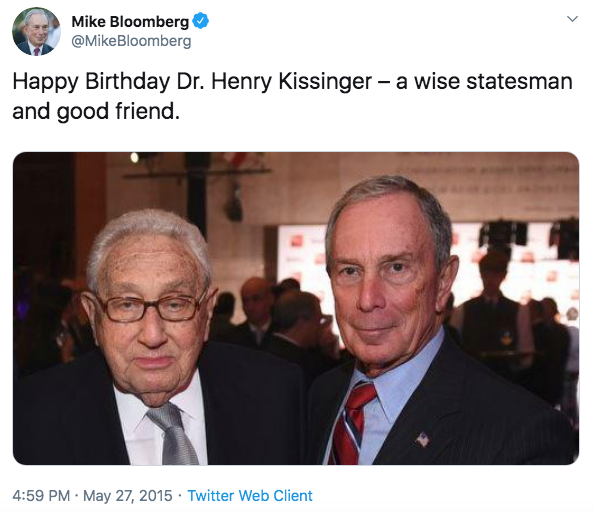Click the silver gray tie in photo

pos(174,434)
